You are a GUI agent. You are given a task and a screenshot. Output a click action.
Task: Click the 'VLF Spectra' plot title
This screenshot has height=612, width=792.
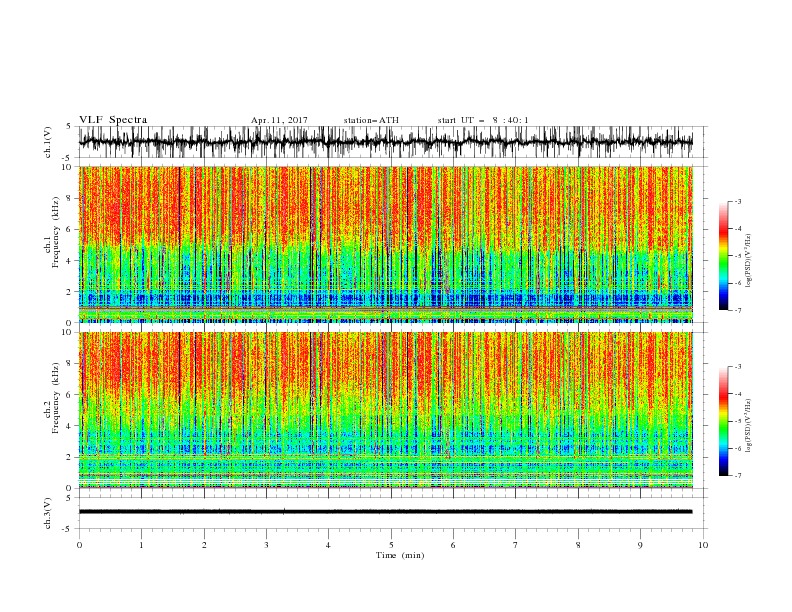[113, 120]
